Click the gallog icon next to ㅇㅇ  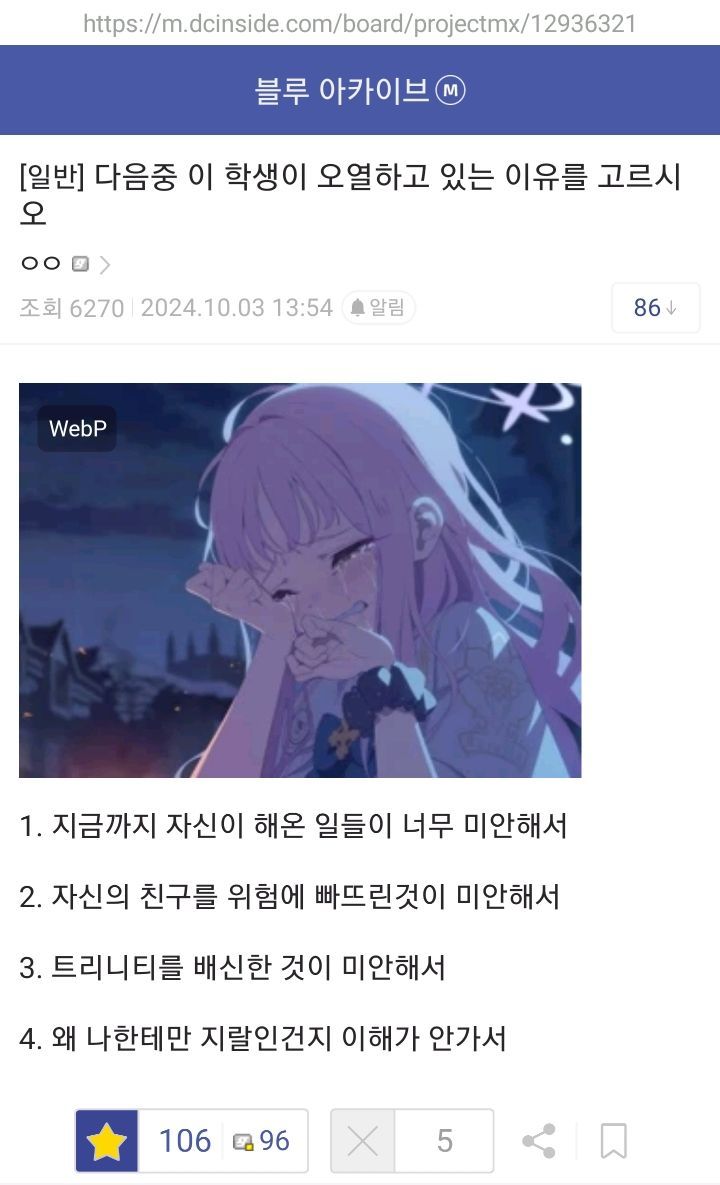pos(80,264)
